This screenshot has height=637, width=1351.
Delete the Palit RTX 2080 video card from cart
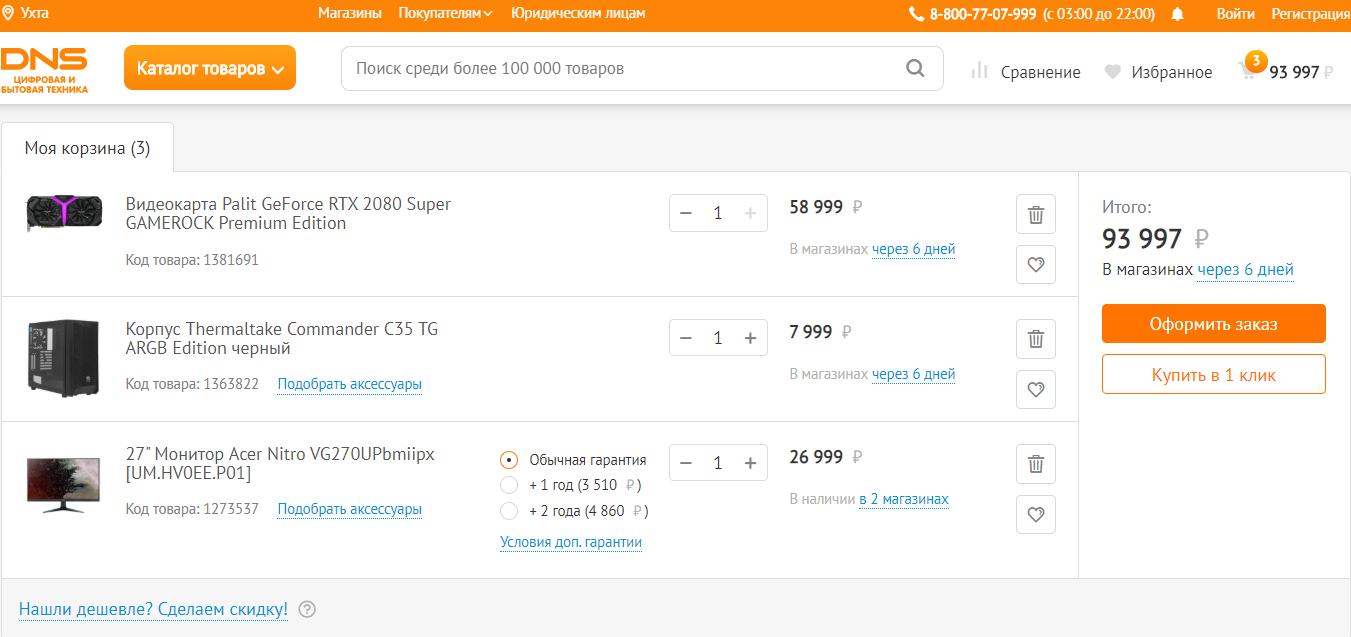[x=1036, y=214]
